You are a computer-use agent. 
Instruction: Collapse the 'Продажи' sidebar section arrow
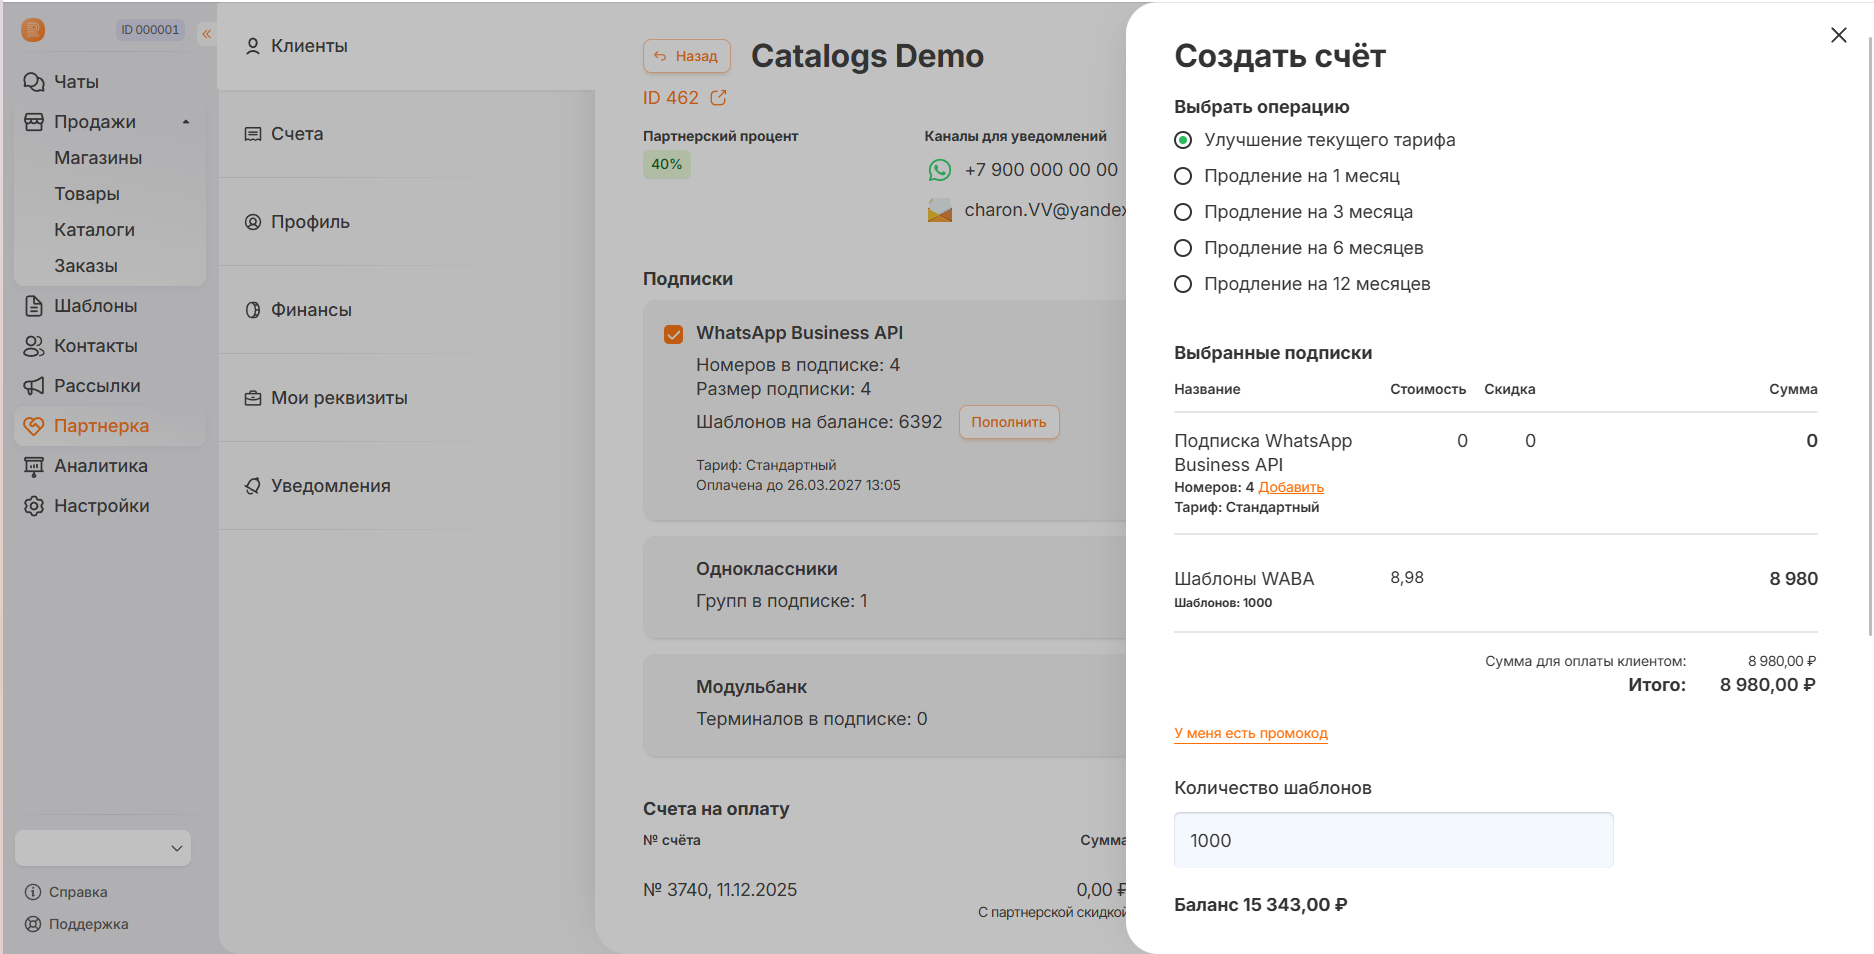pyautogui.click(x=186, y=122)
